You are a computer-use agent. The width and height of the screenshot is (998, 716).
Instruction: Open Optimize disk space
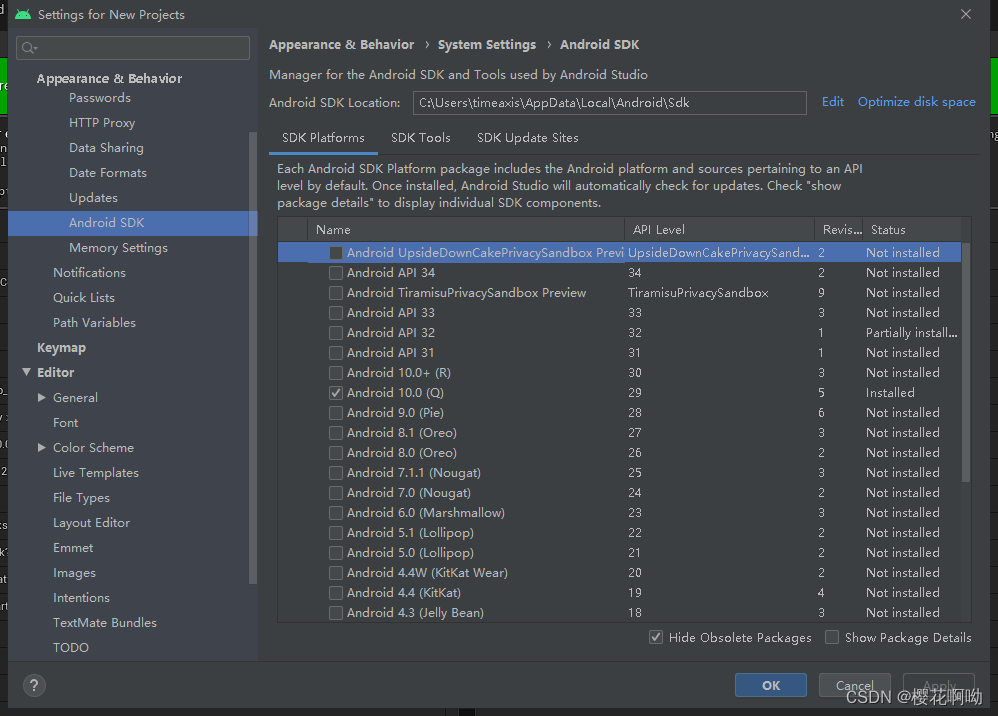tap(916, 101)
